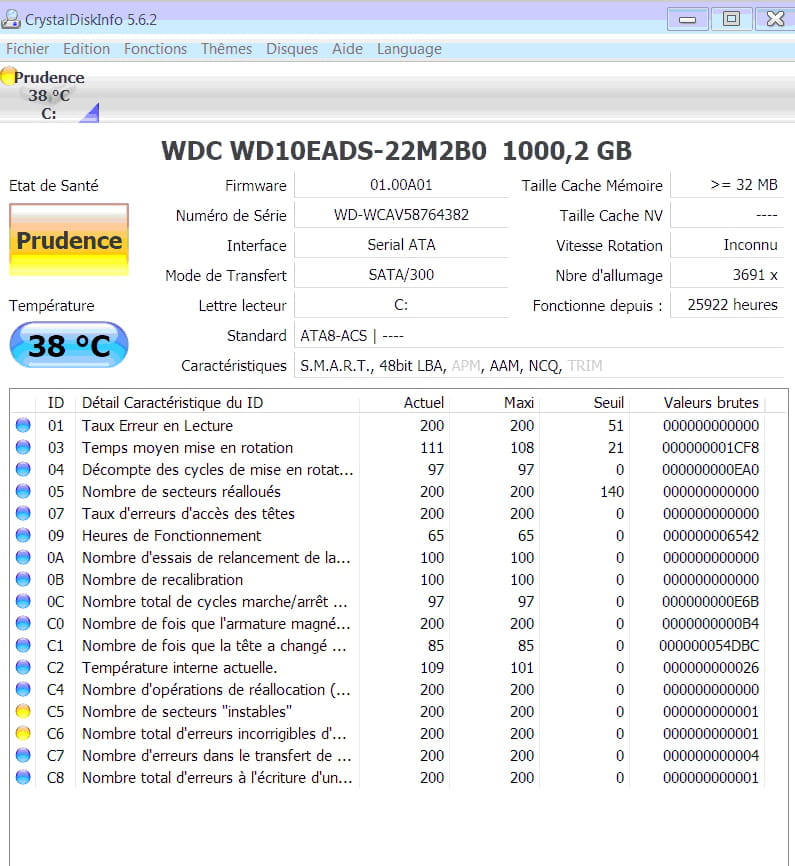Click the 38 °C temperature indicator button
The image size is (795, 866).
pyautogui.click(x=69, y=345)
